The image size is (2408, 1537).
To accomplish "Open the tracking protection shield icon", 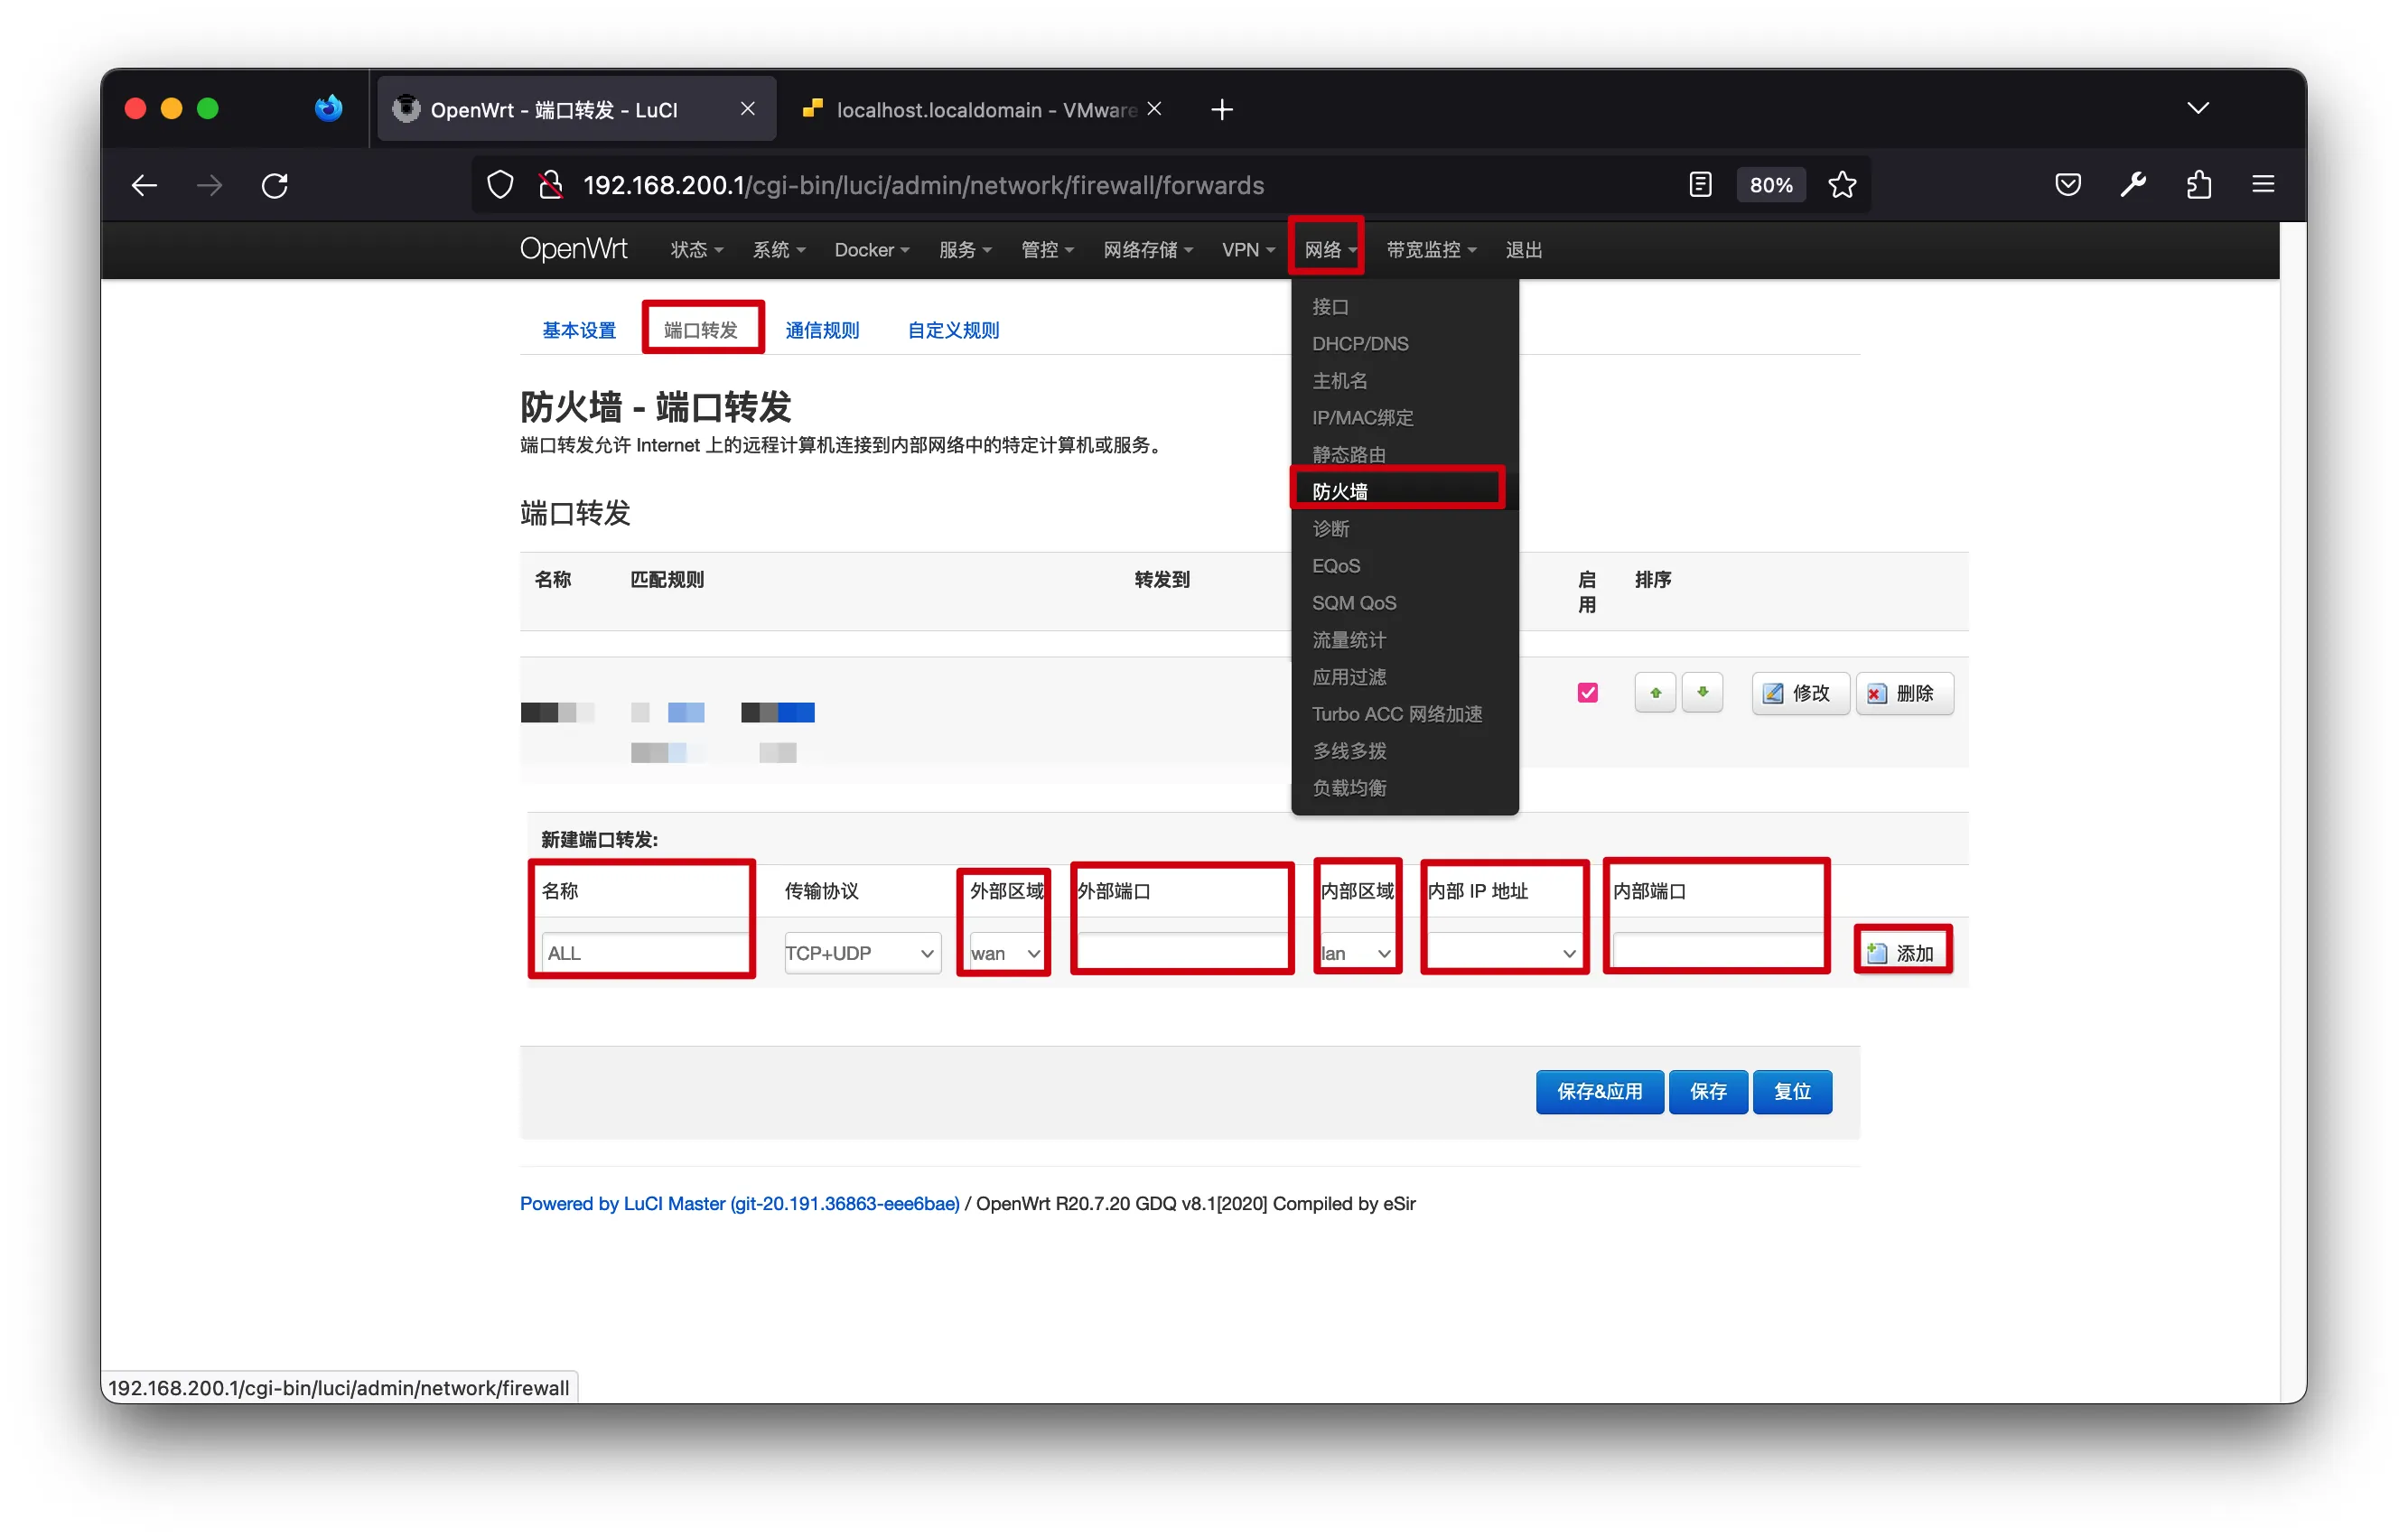I will (x=500, y=185).
